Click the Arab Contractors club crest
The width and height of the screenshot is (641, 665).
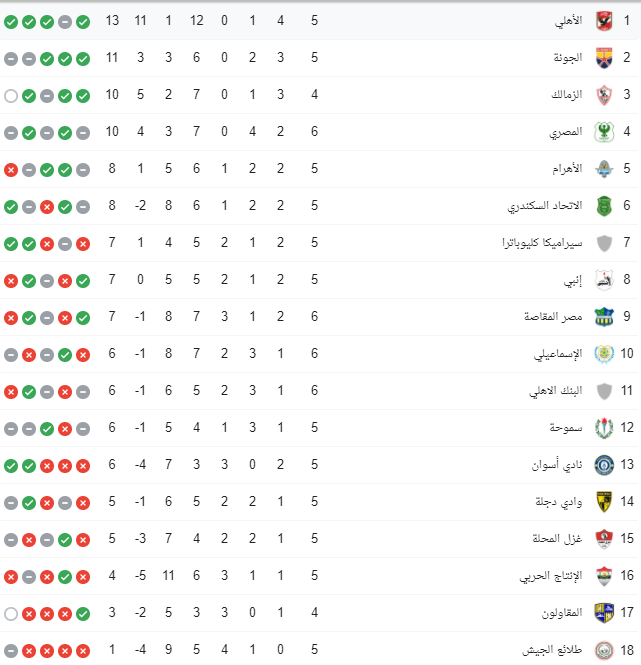coord(604,613)
